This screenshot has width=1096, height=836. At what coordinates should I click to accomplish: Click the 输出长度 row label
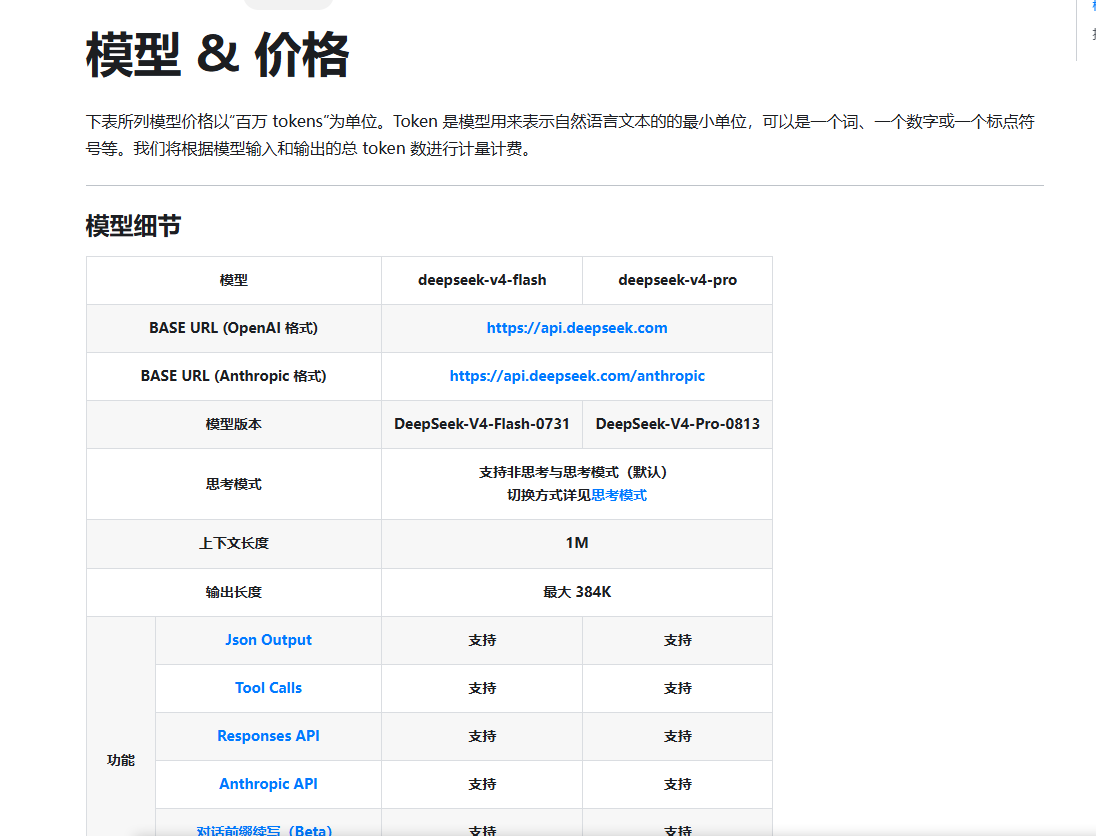point(233,592)
